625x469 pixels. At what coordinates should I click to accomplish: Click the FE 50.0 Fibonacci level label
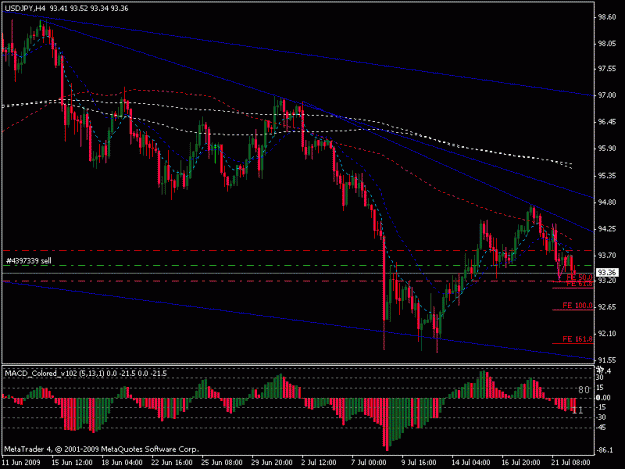580,277
